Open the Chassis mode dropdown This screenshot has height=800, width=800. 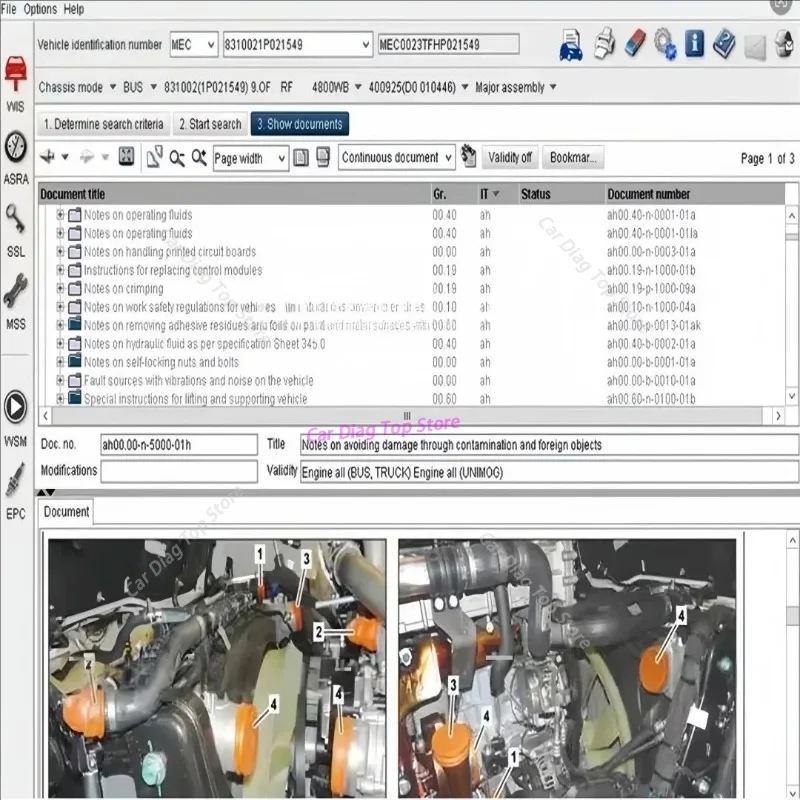coord(113,87)
